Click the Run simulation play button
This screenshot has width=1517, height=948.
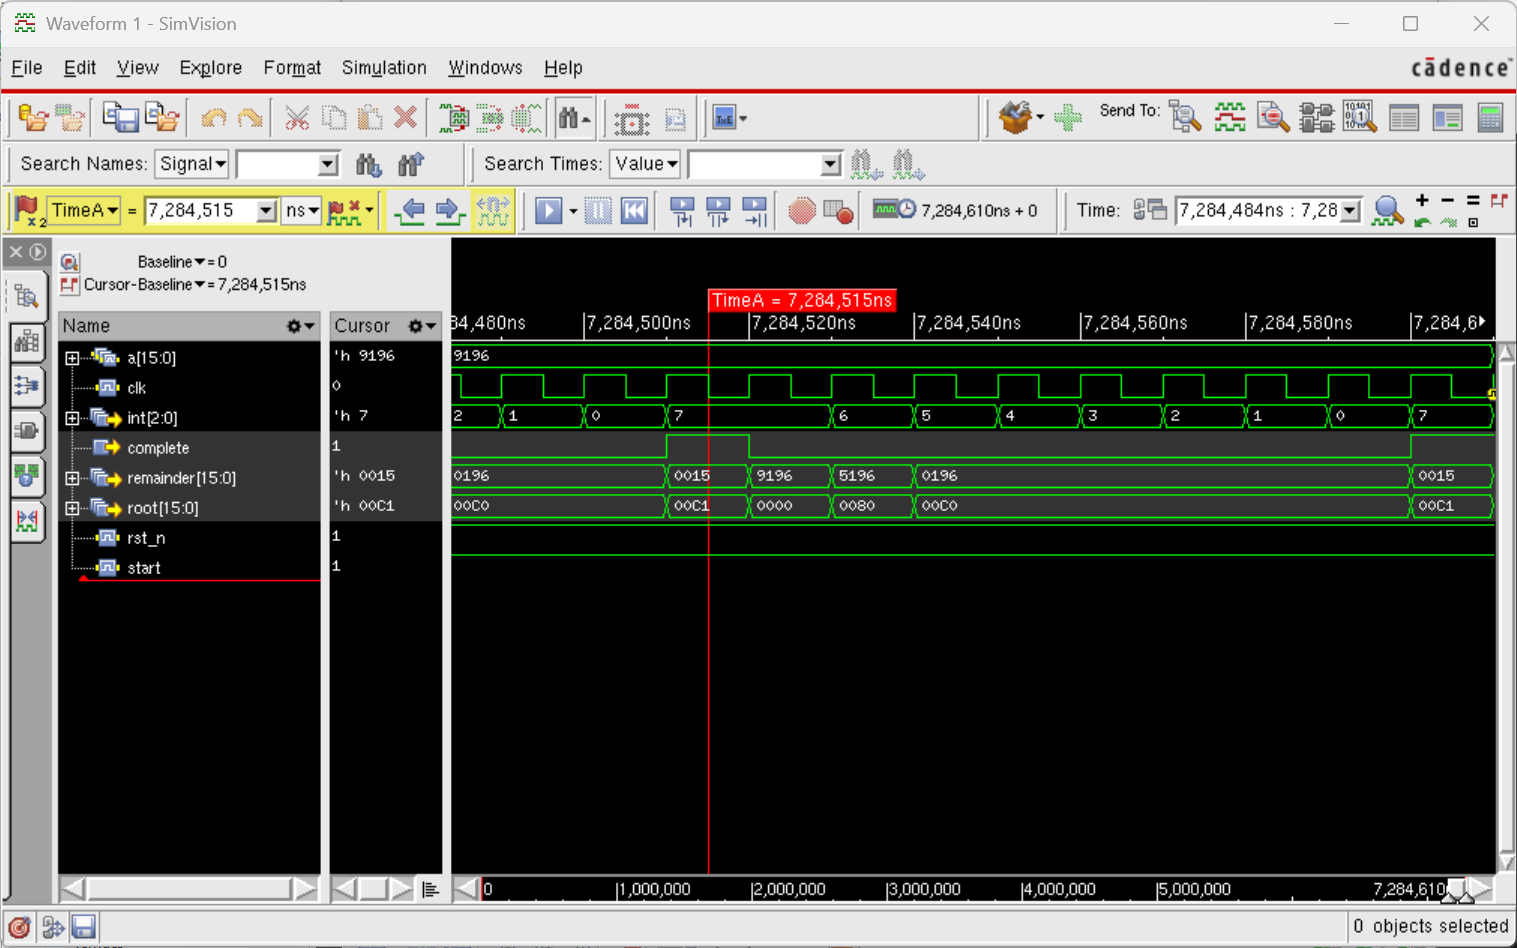pos(548,211)
